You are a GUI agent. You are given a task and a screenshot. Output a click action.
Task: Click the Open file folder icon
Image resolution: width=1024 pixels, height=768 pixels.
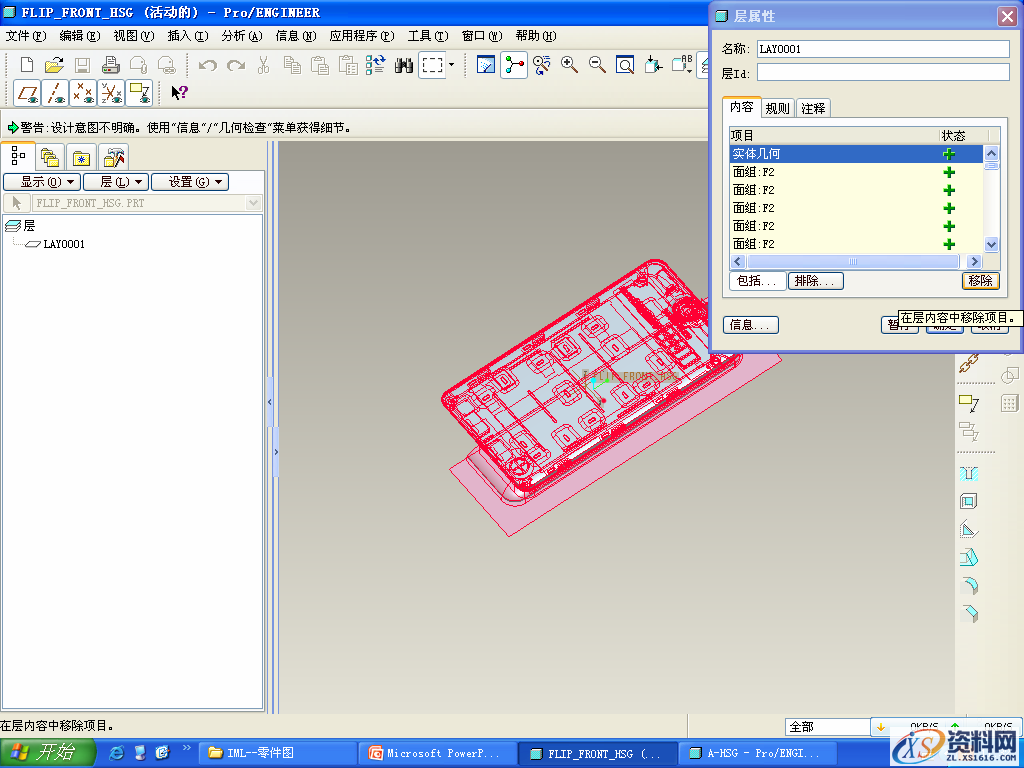pos(54,66)
